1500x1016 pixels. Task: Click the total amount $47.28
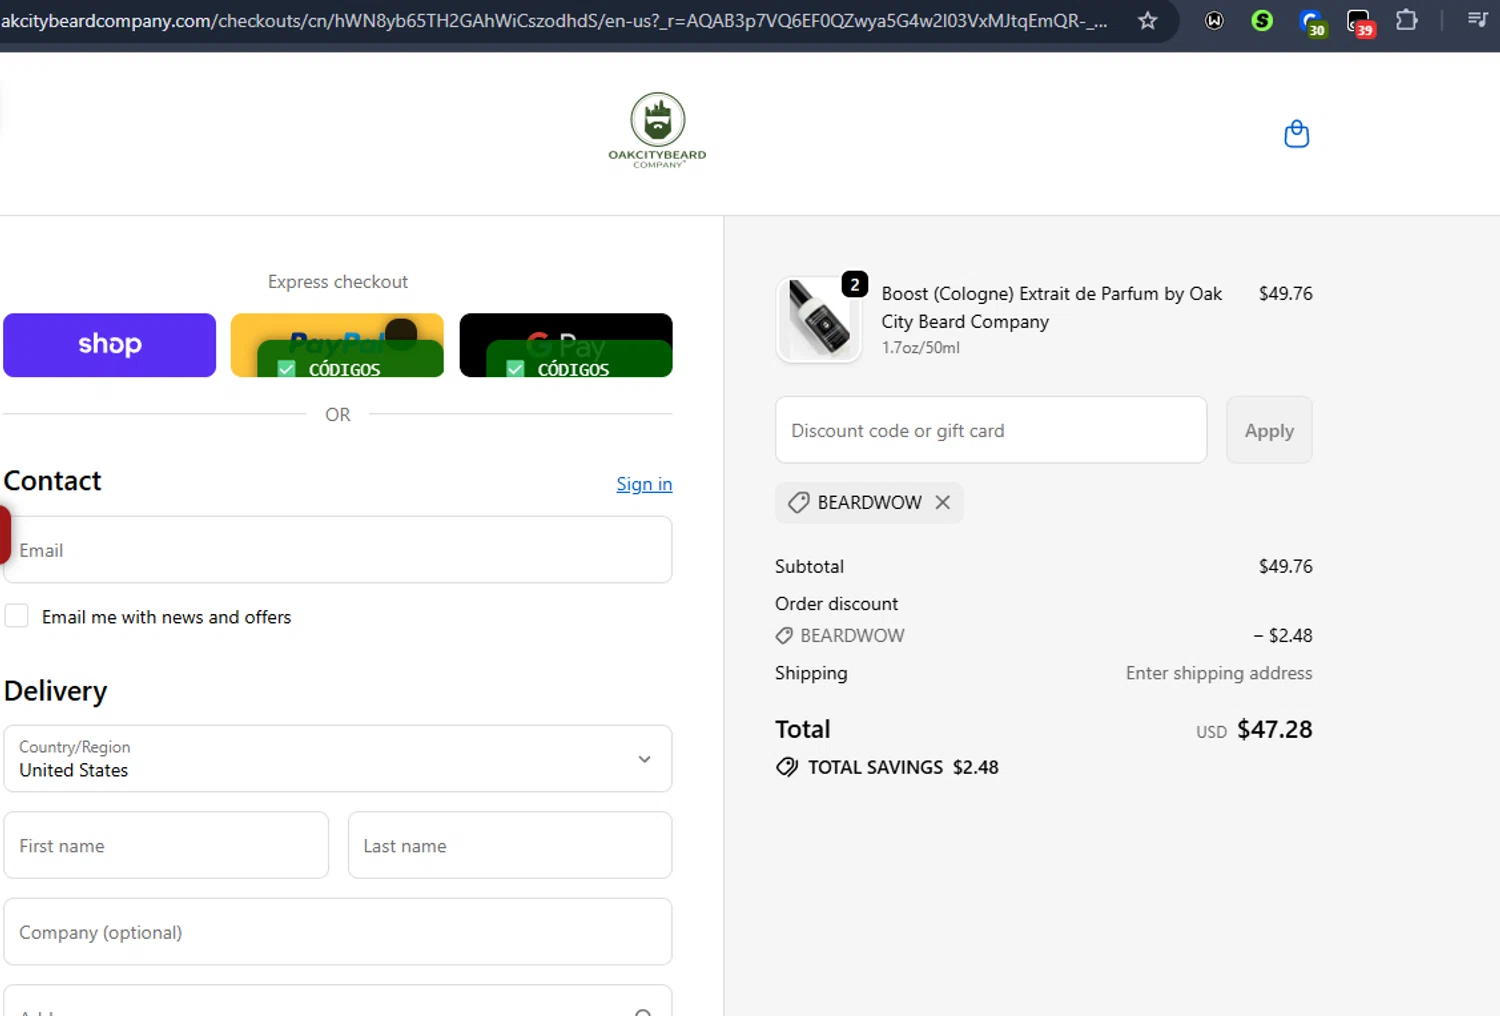pyautogui.click(x=1275, y=729)
